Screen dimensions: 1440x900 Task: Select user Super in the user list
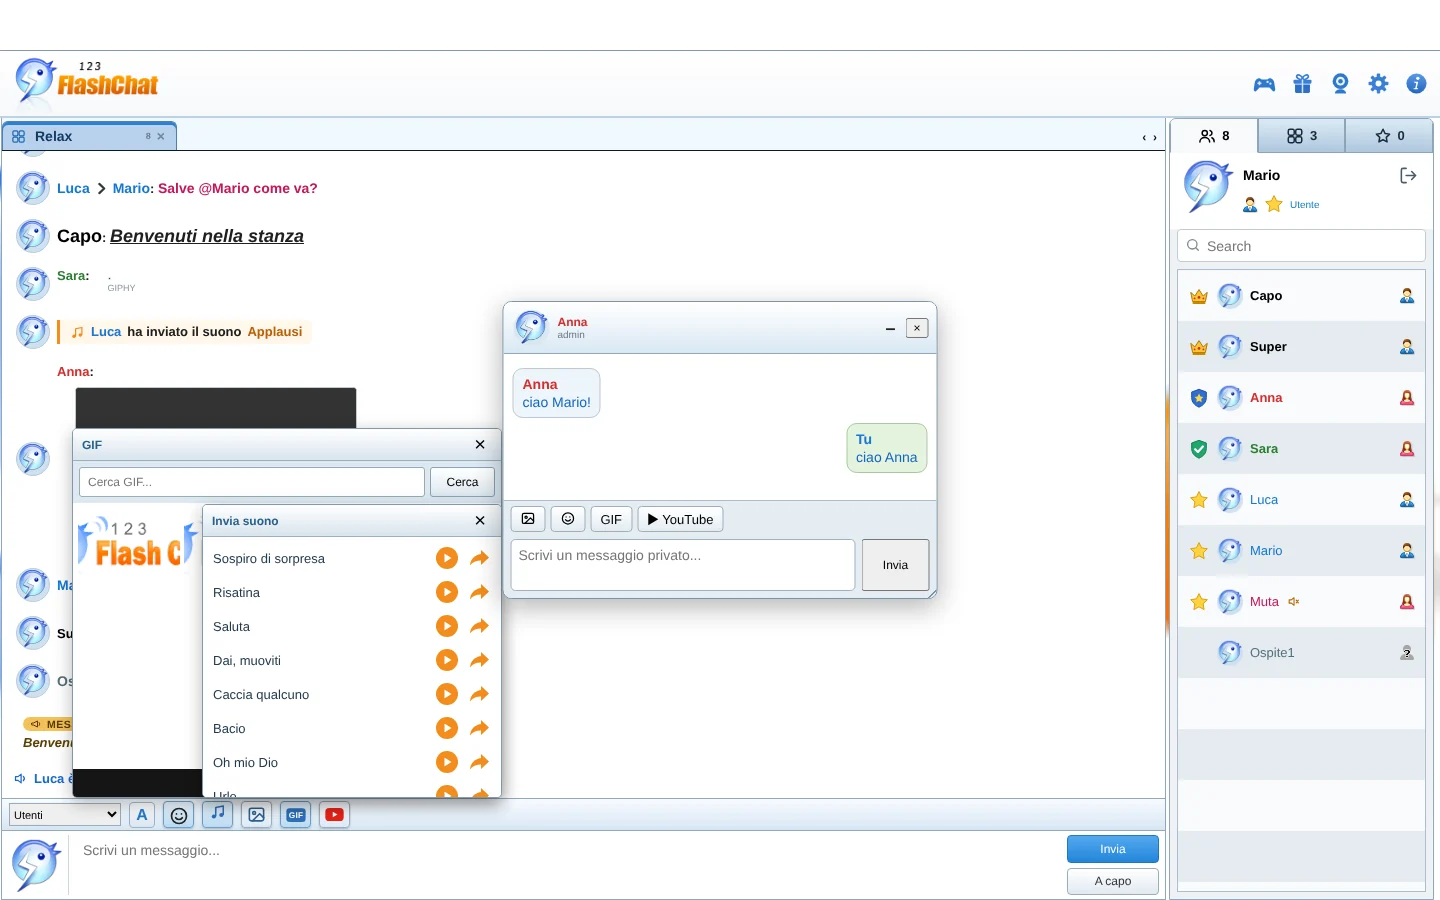click(x=1301, y=347)
